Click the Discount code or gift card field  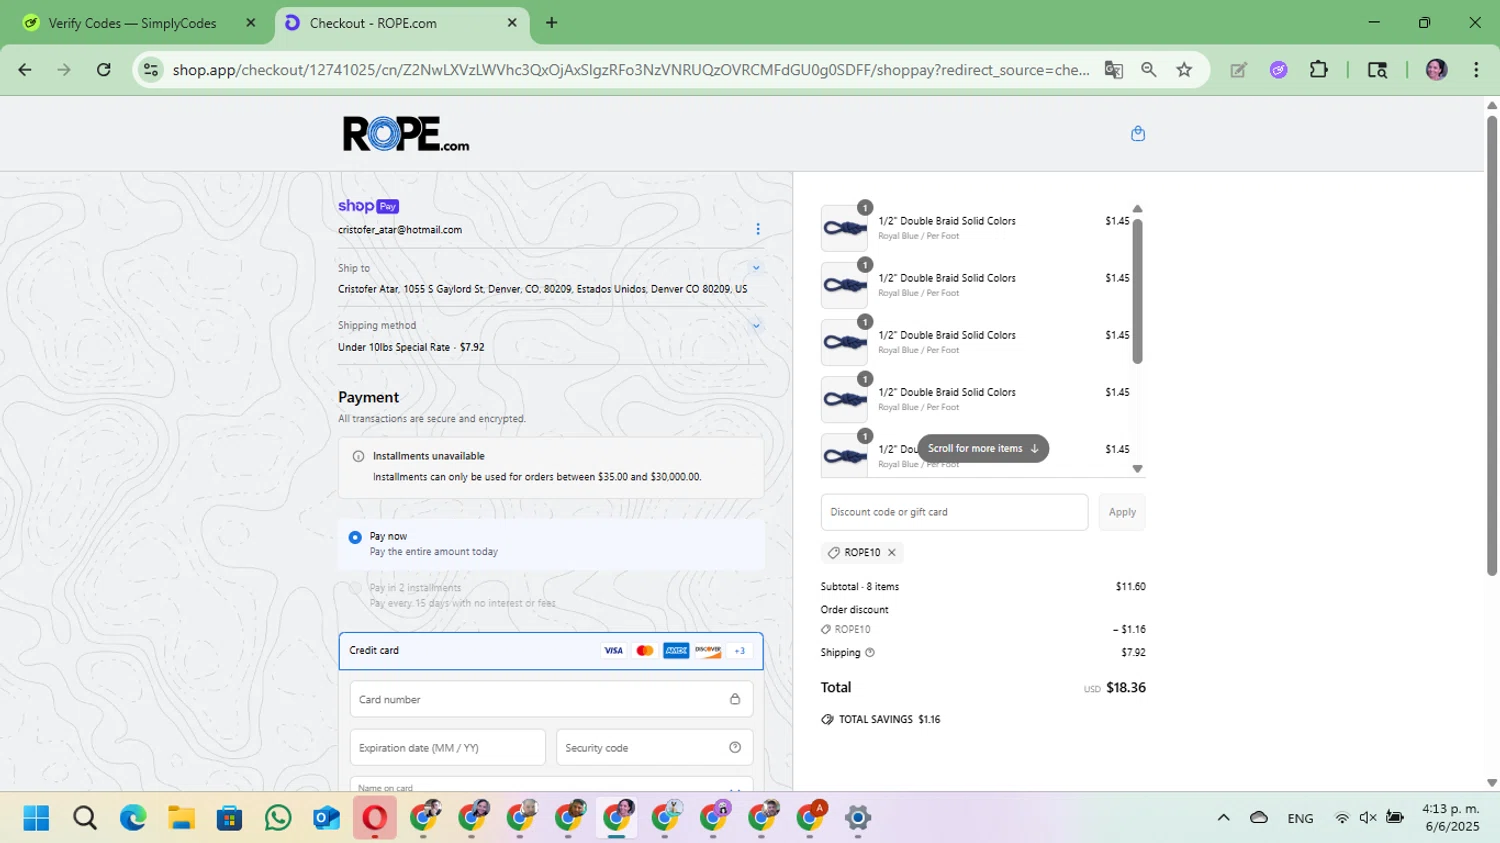point(954,512)
